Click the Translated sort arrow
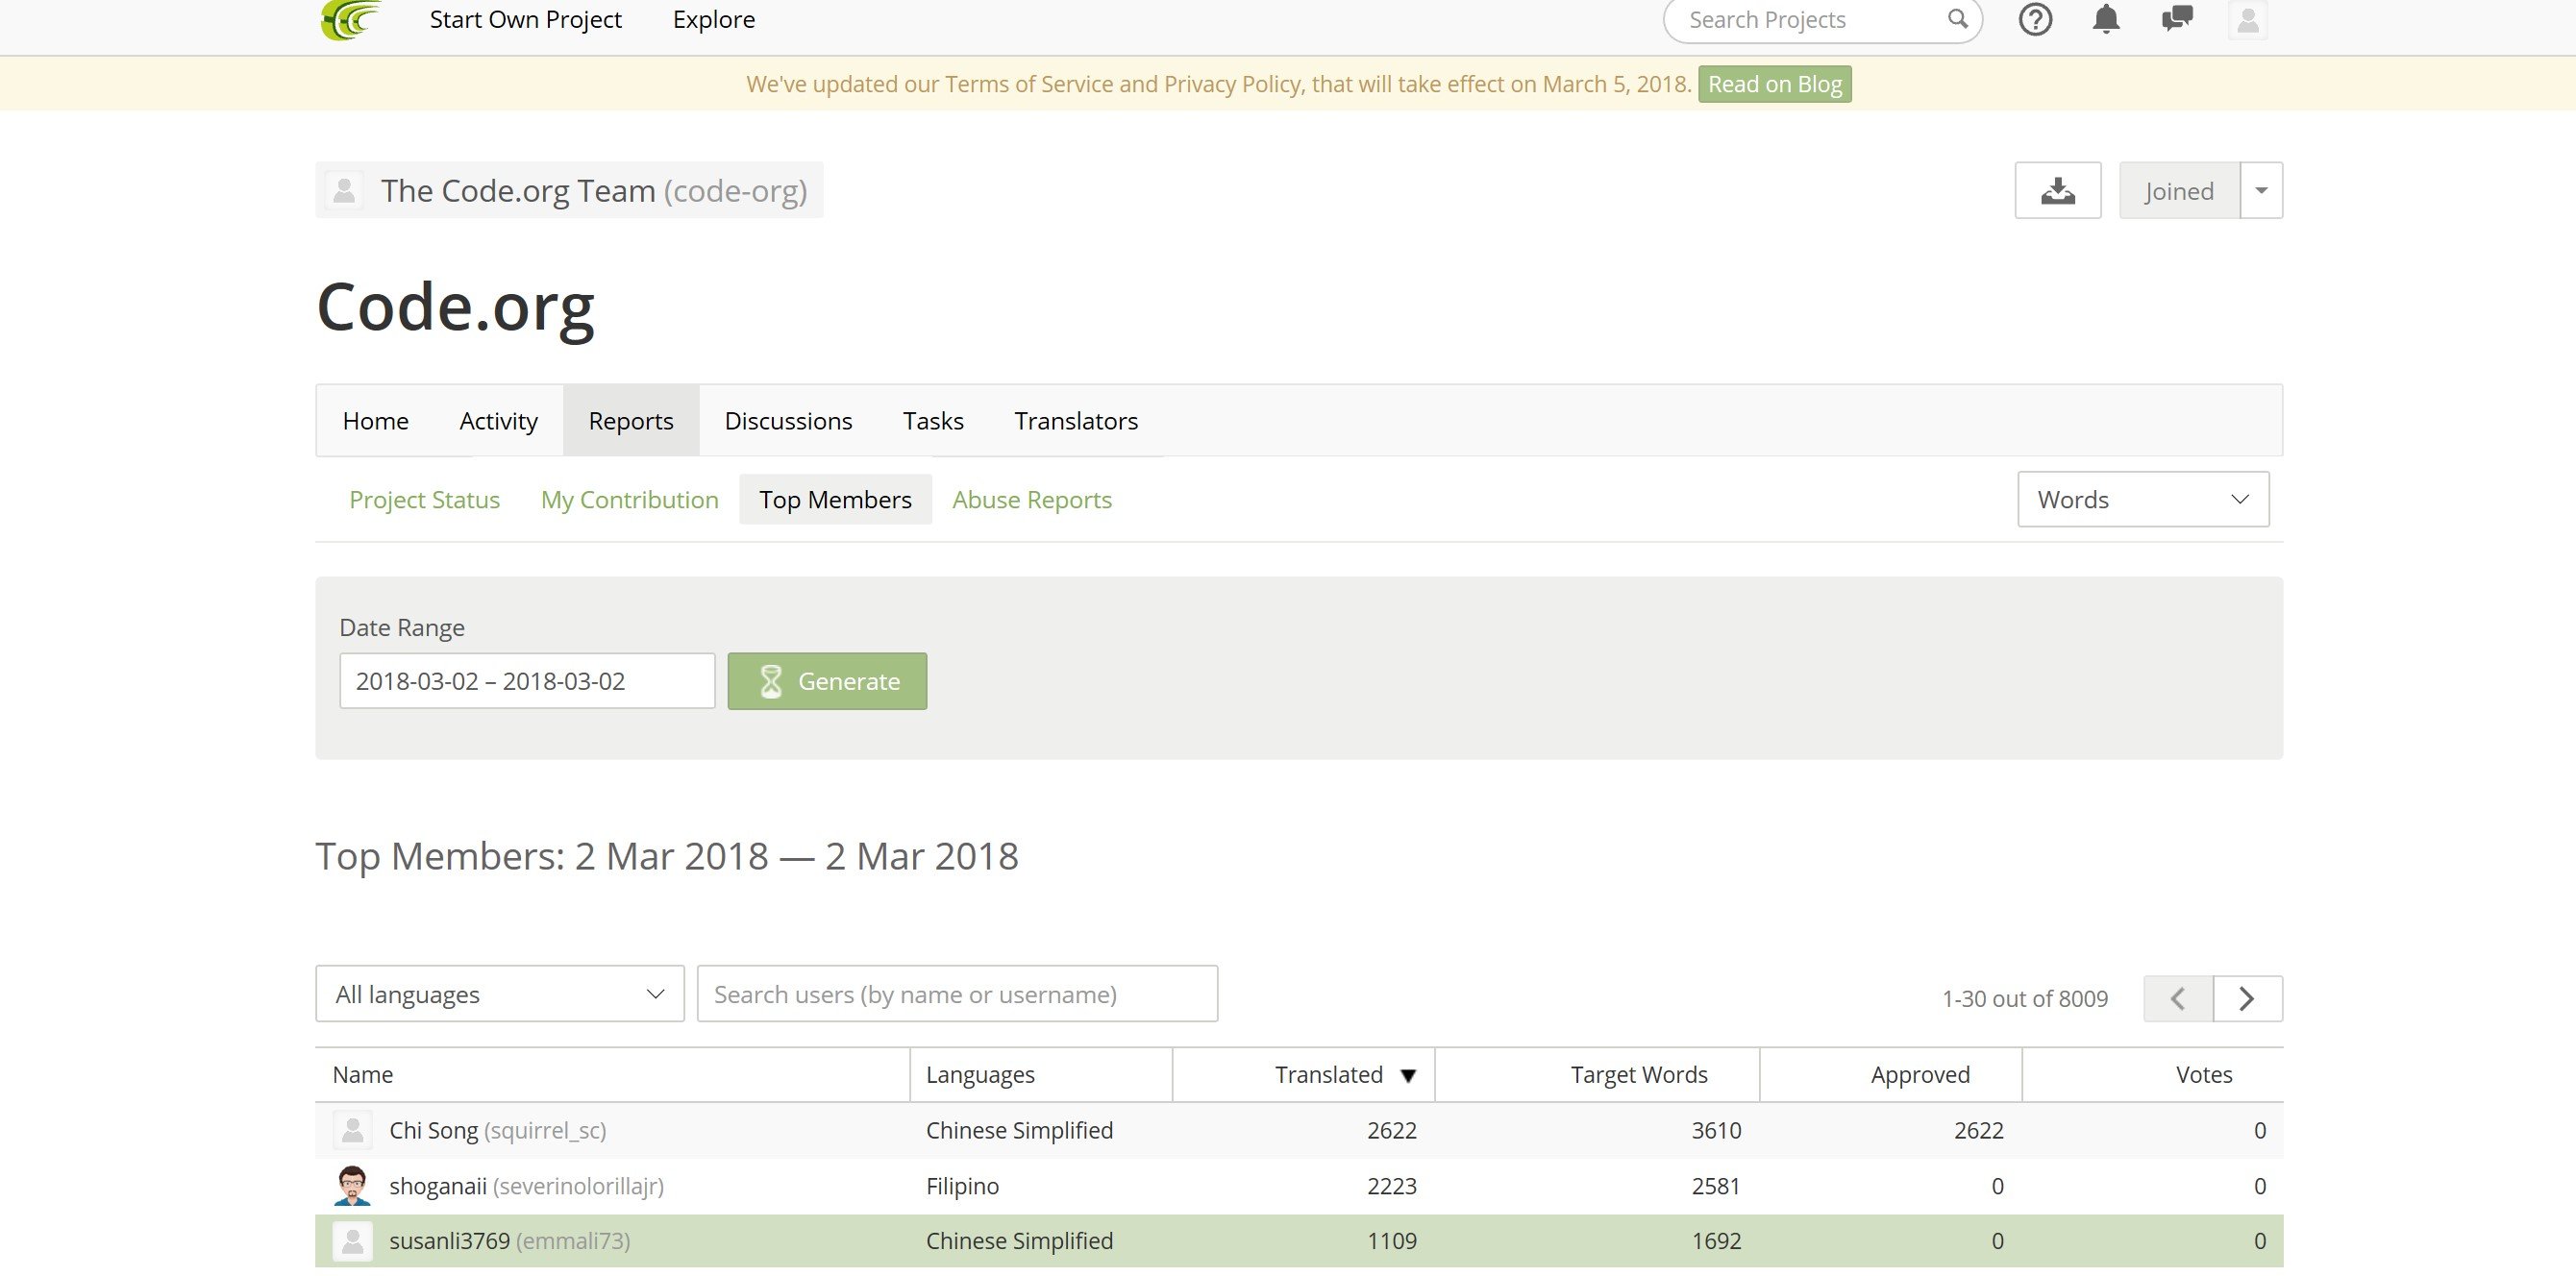 point(1408,1076)
